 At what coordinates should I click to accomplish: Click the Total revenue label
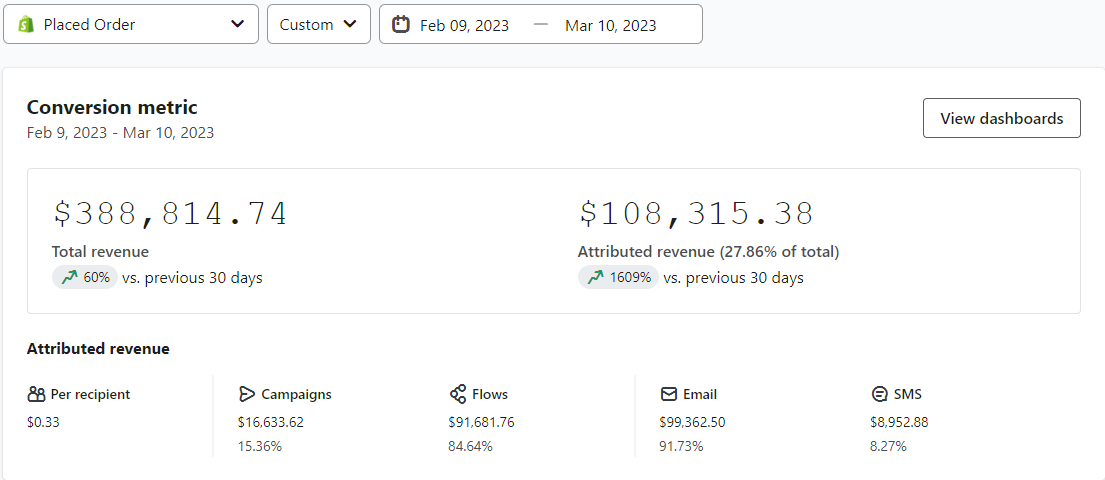pyautogui.click(x=100, y=252)
